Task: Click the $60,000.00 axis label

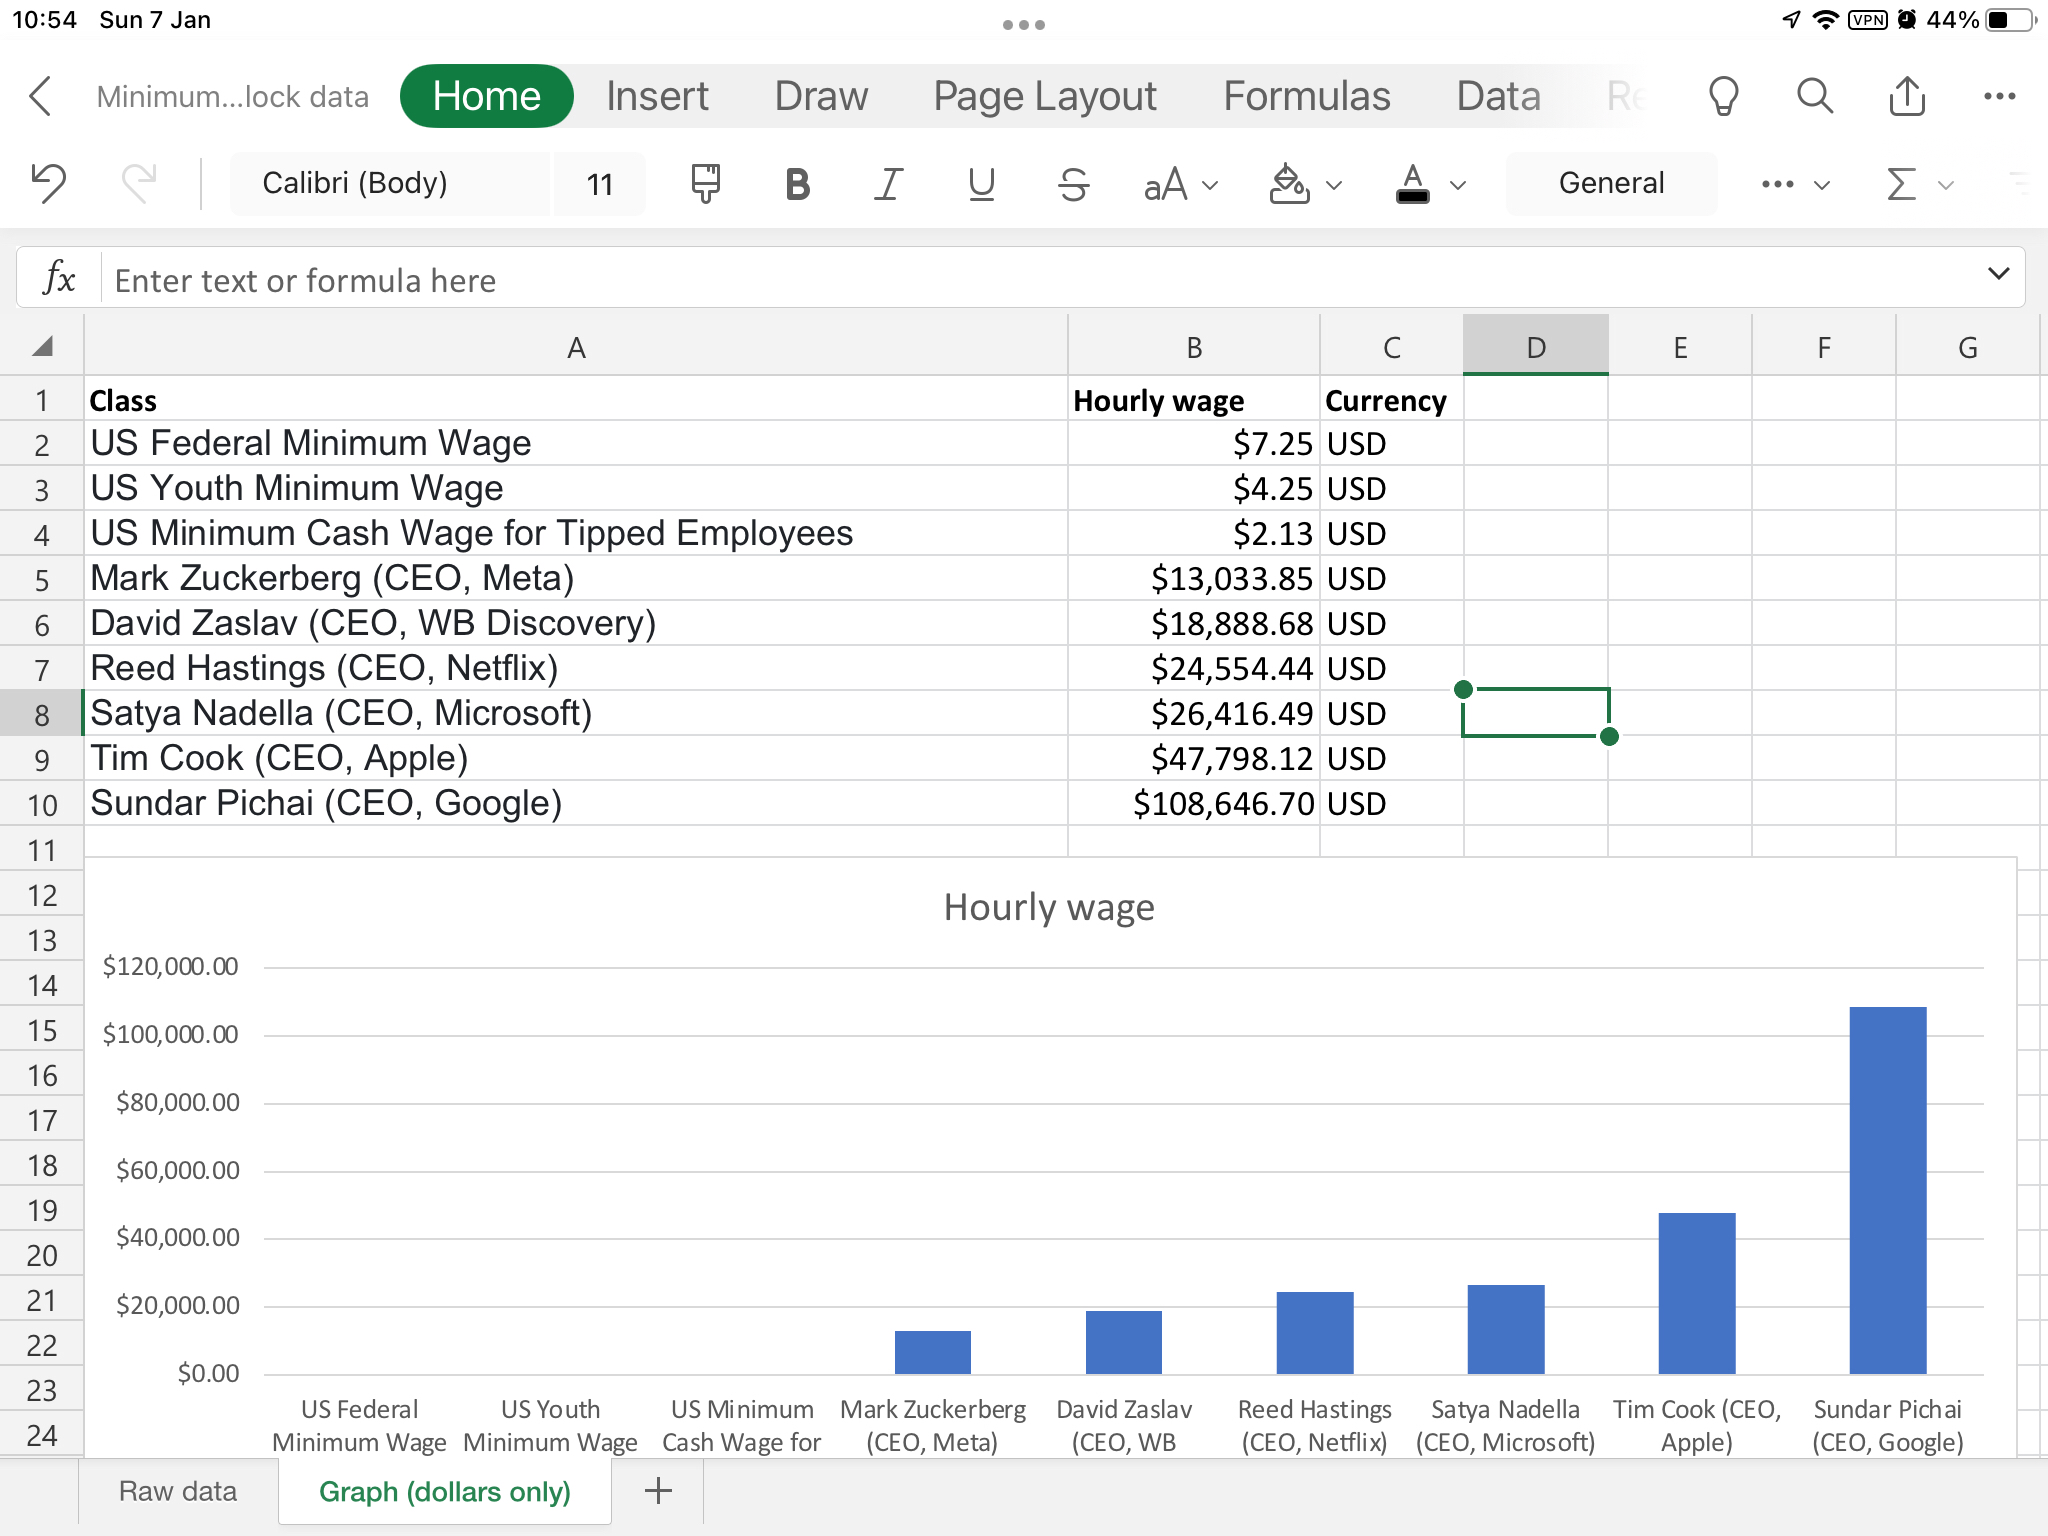Action: point(178,1170)
